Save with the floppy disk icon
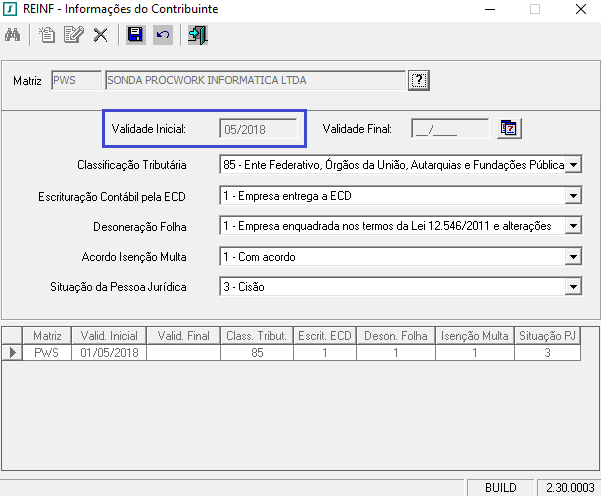Screen dimensions: 601x496 (135, 36)
